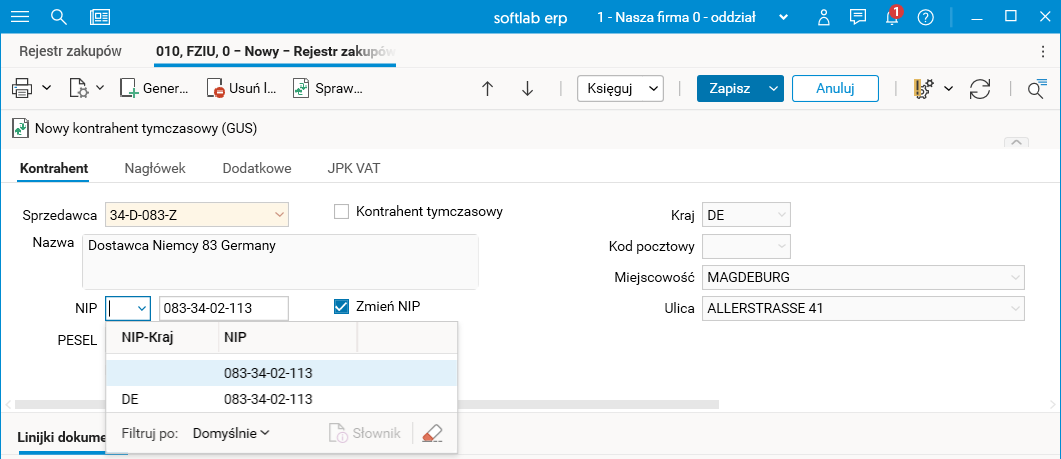
Task: Expand Zapisz button dropdown arrow
Action: click(x=773, y=88)
